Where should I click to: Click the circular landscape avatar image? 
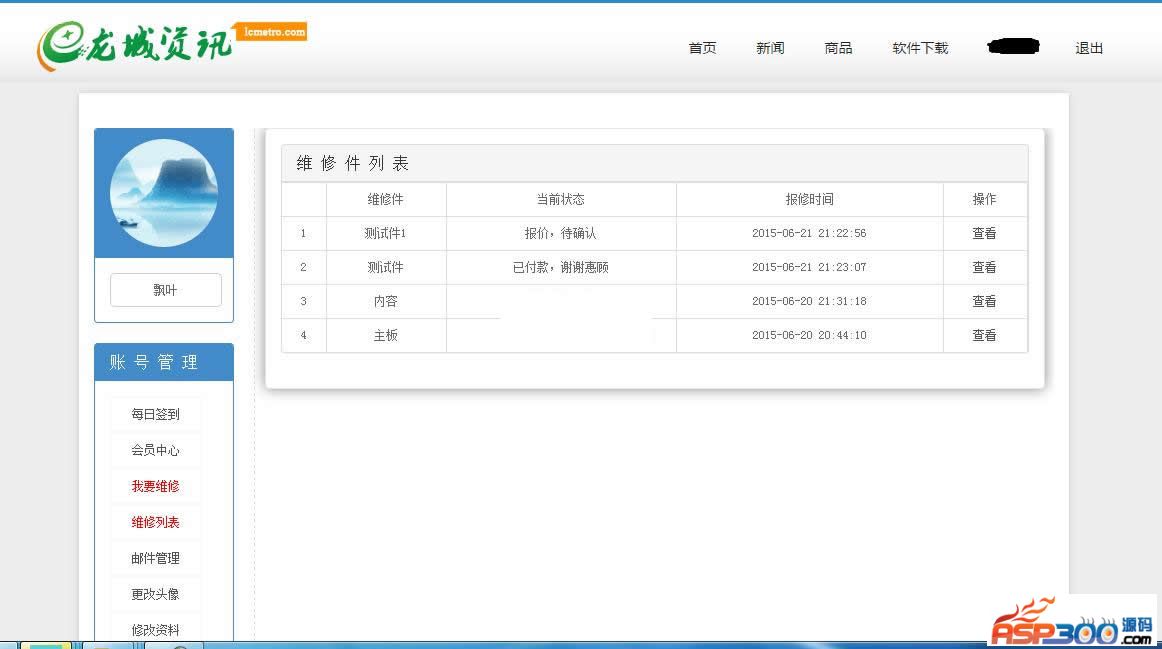pos(164,193)
